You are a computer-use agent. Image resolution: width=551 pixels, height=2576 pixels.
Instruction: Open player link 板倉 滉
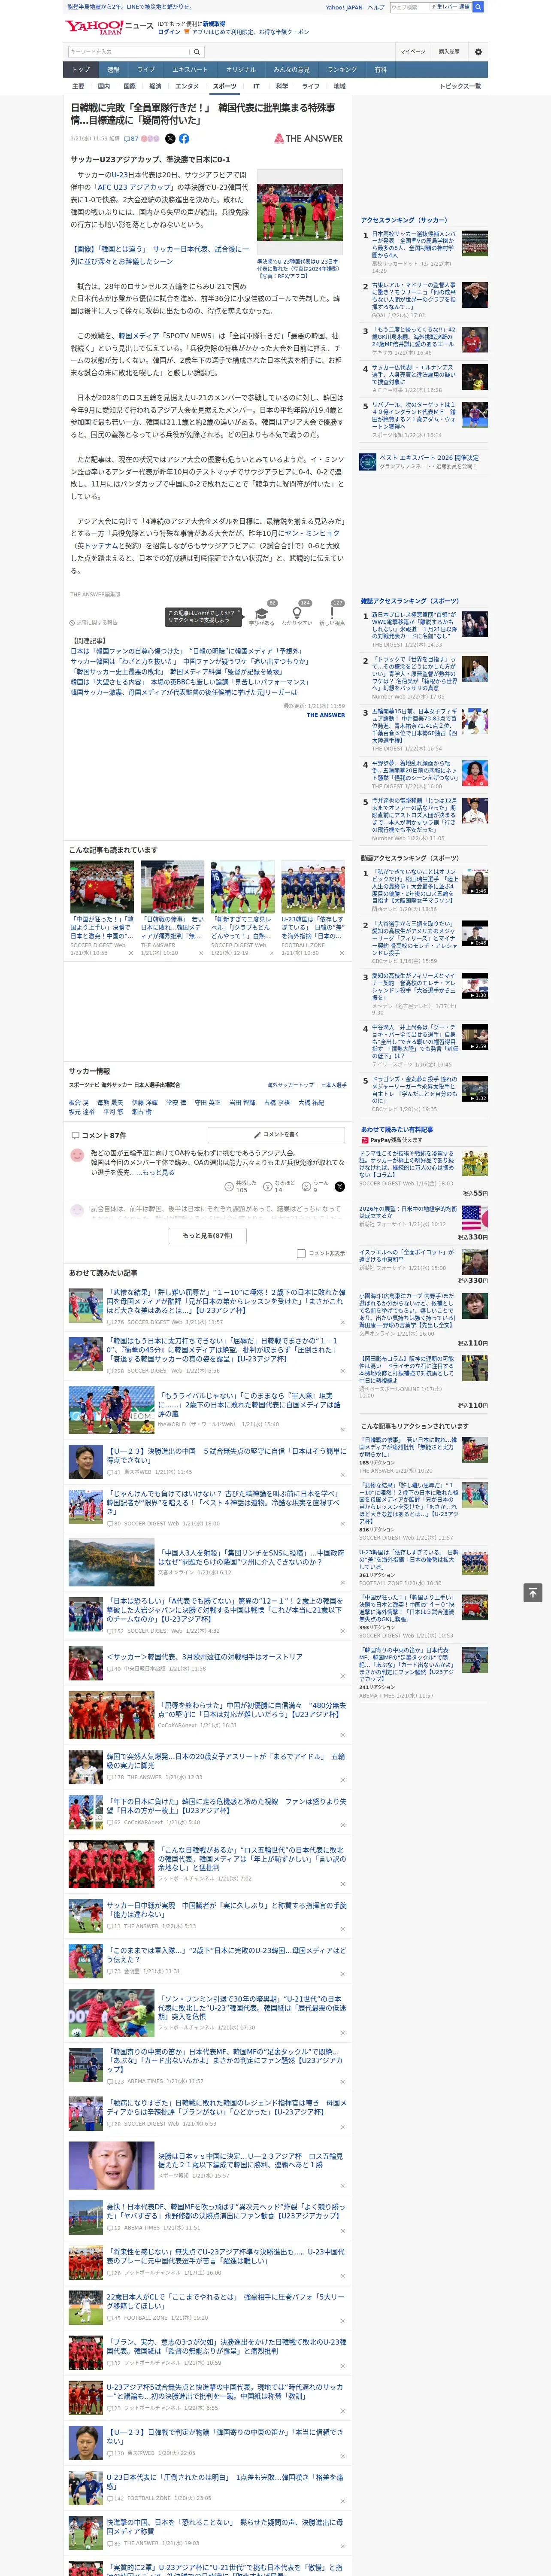[x=79, y=1102]
